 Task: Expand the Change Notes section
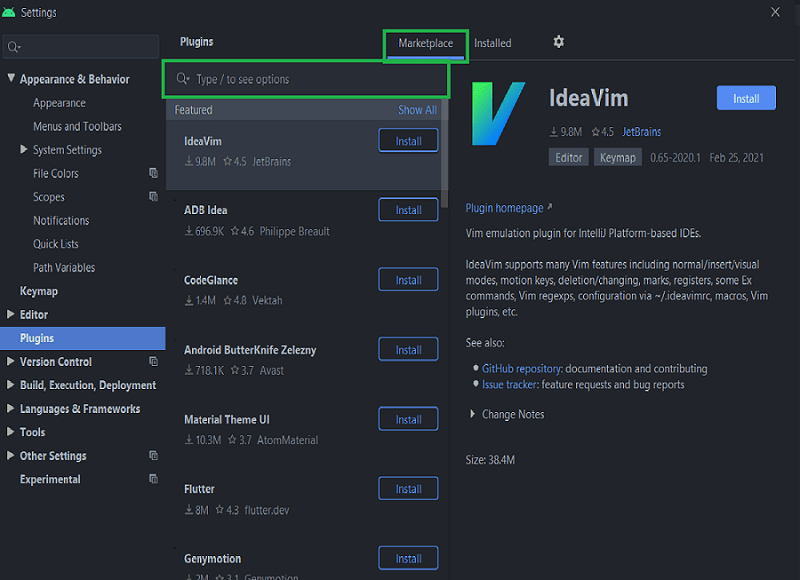click(472, 414)
